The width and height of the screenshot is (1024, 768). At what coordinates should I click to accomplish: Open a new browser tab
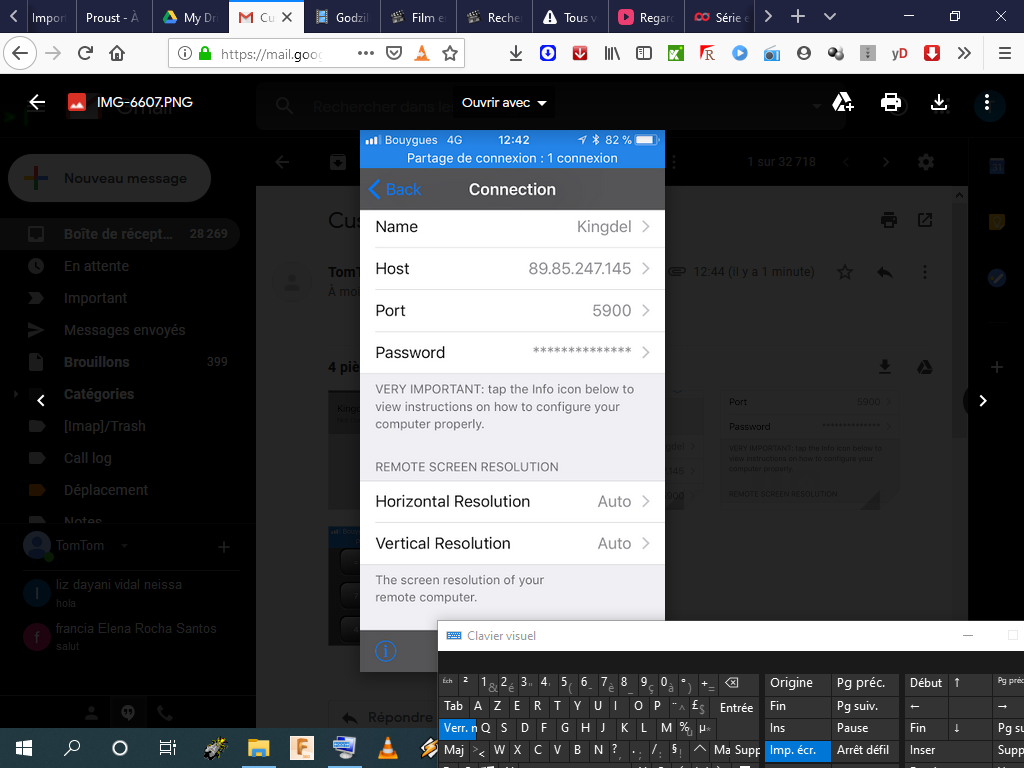(x=797, y=16)
